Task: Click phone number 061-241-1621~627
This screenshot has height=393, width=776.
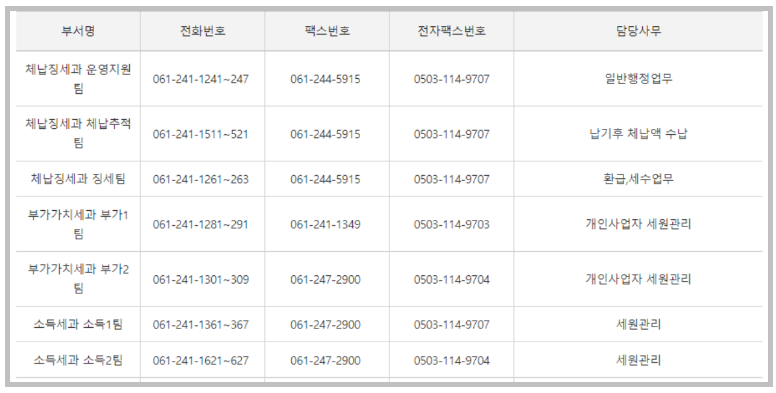Action: click(201, 360)
